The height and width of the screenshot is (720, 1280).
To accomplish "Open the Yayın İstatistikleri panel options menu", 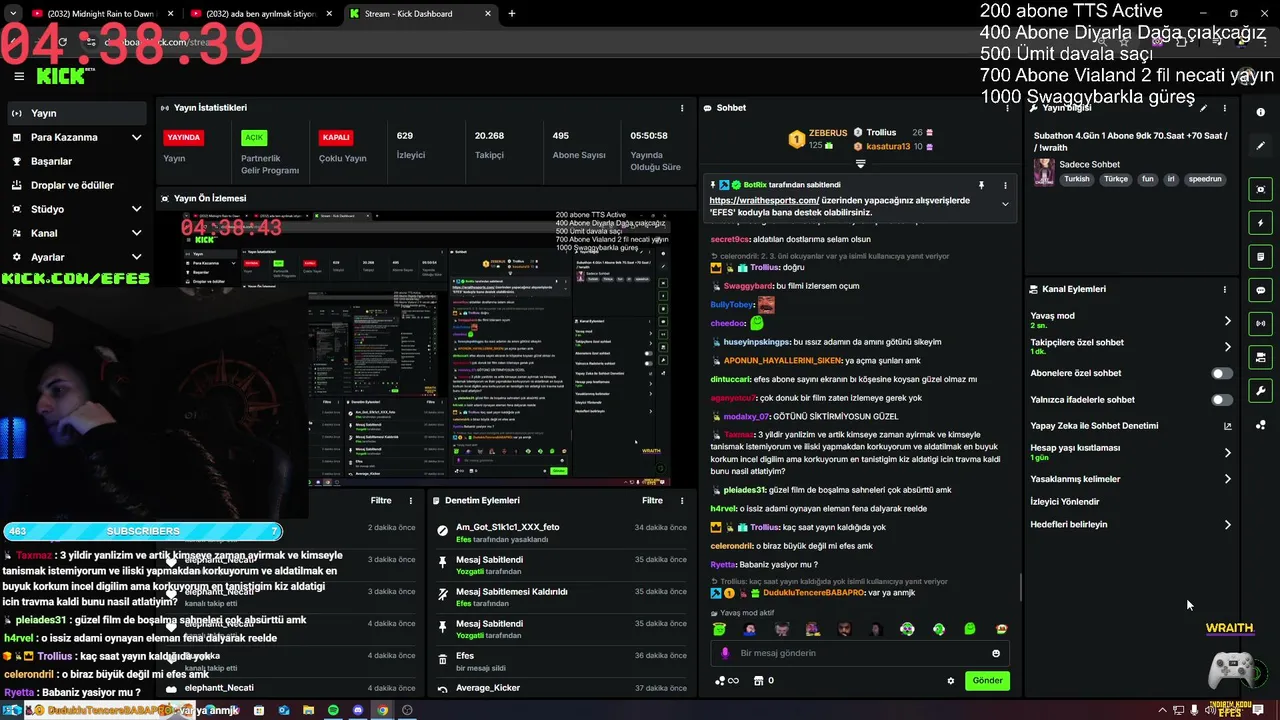I will [x=682, y=108].
